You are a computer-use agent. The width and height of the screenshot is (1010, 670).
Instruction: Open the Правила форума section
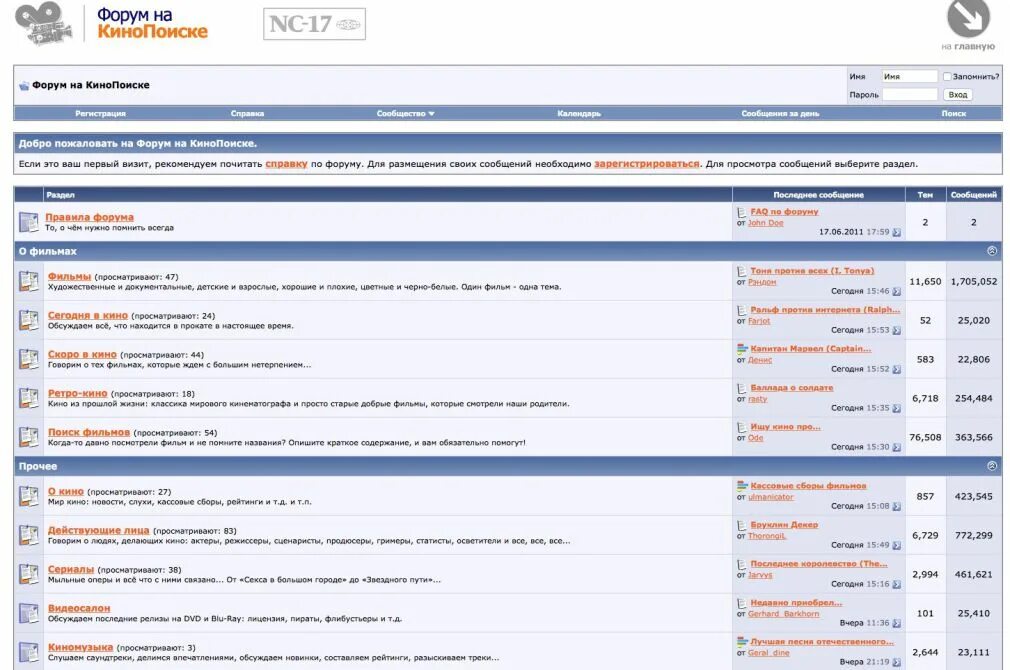click(x=90, y=217)
